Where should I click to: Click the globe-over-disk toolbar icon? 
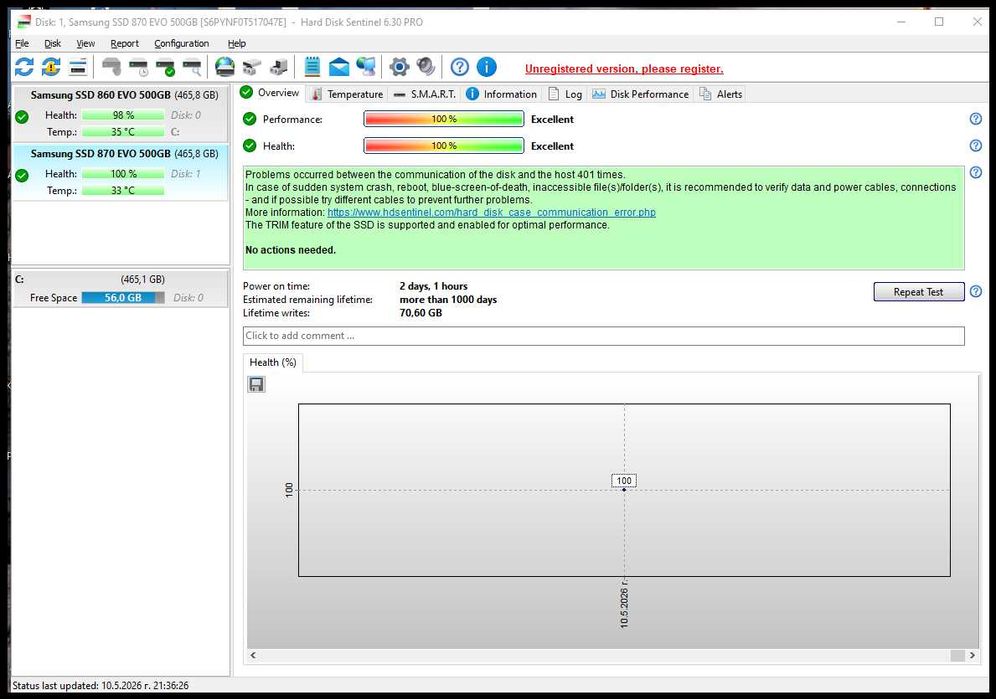225,67
